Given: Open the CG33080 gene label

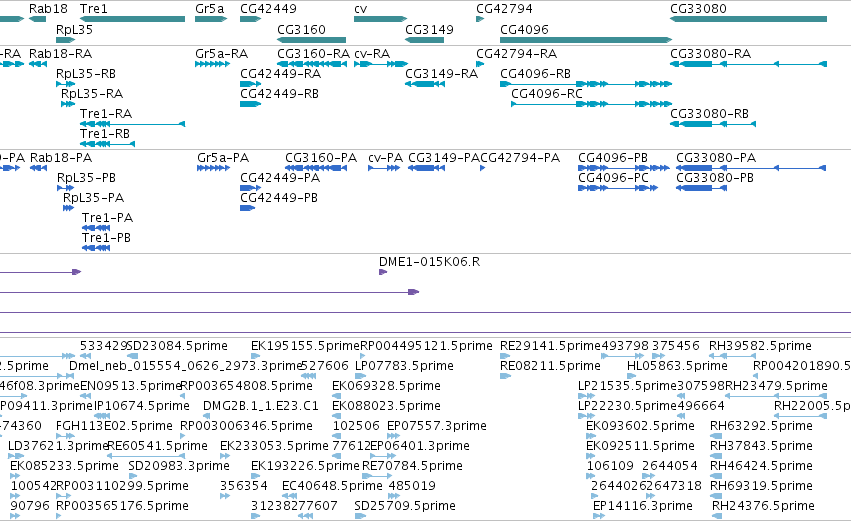Looking at the screenshot, I should [x=698, y=9].
